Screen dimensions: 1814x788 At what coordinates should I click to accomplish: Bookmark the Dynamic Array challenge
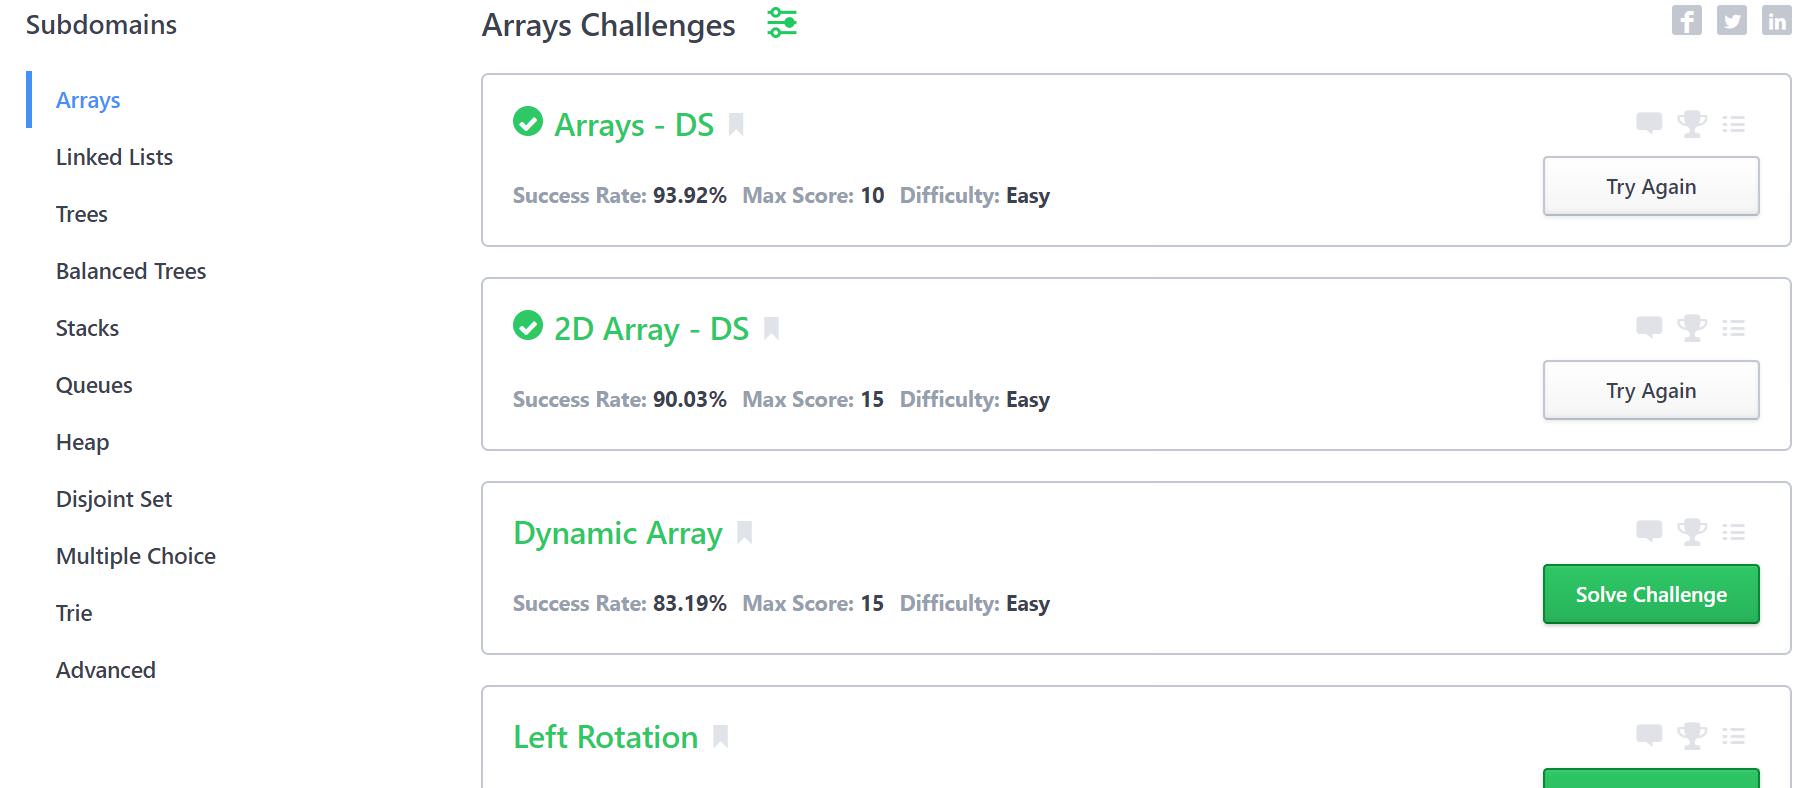[x=744, y=533]
